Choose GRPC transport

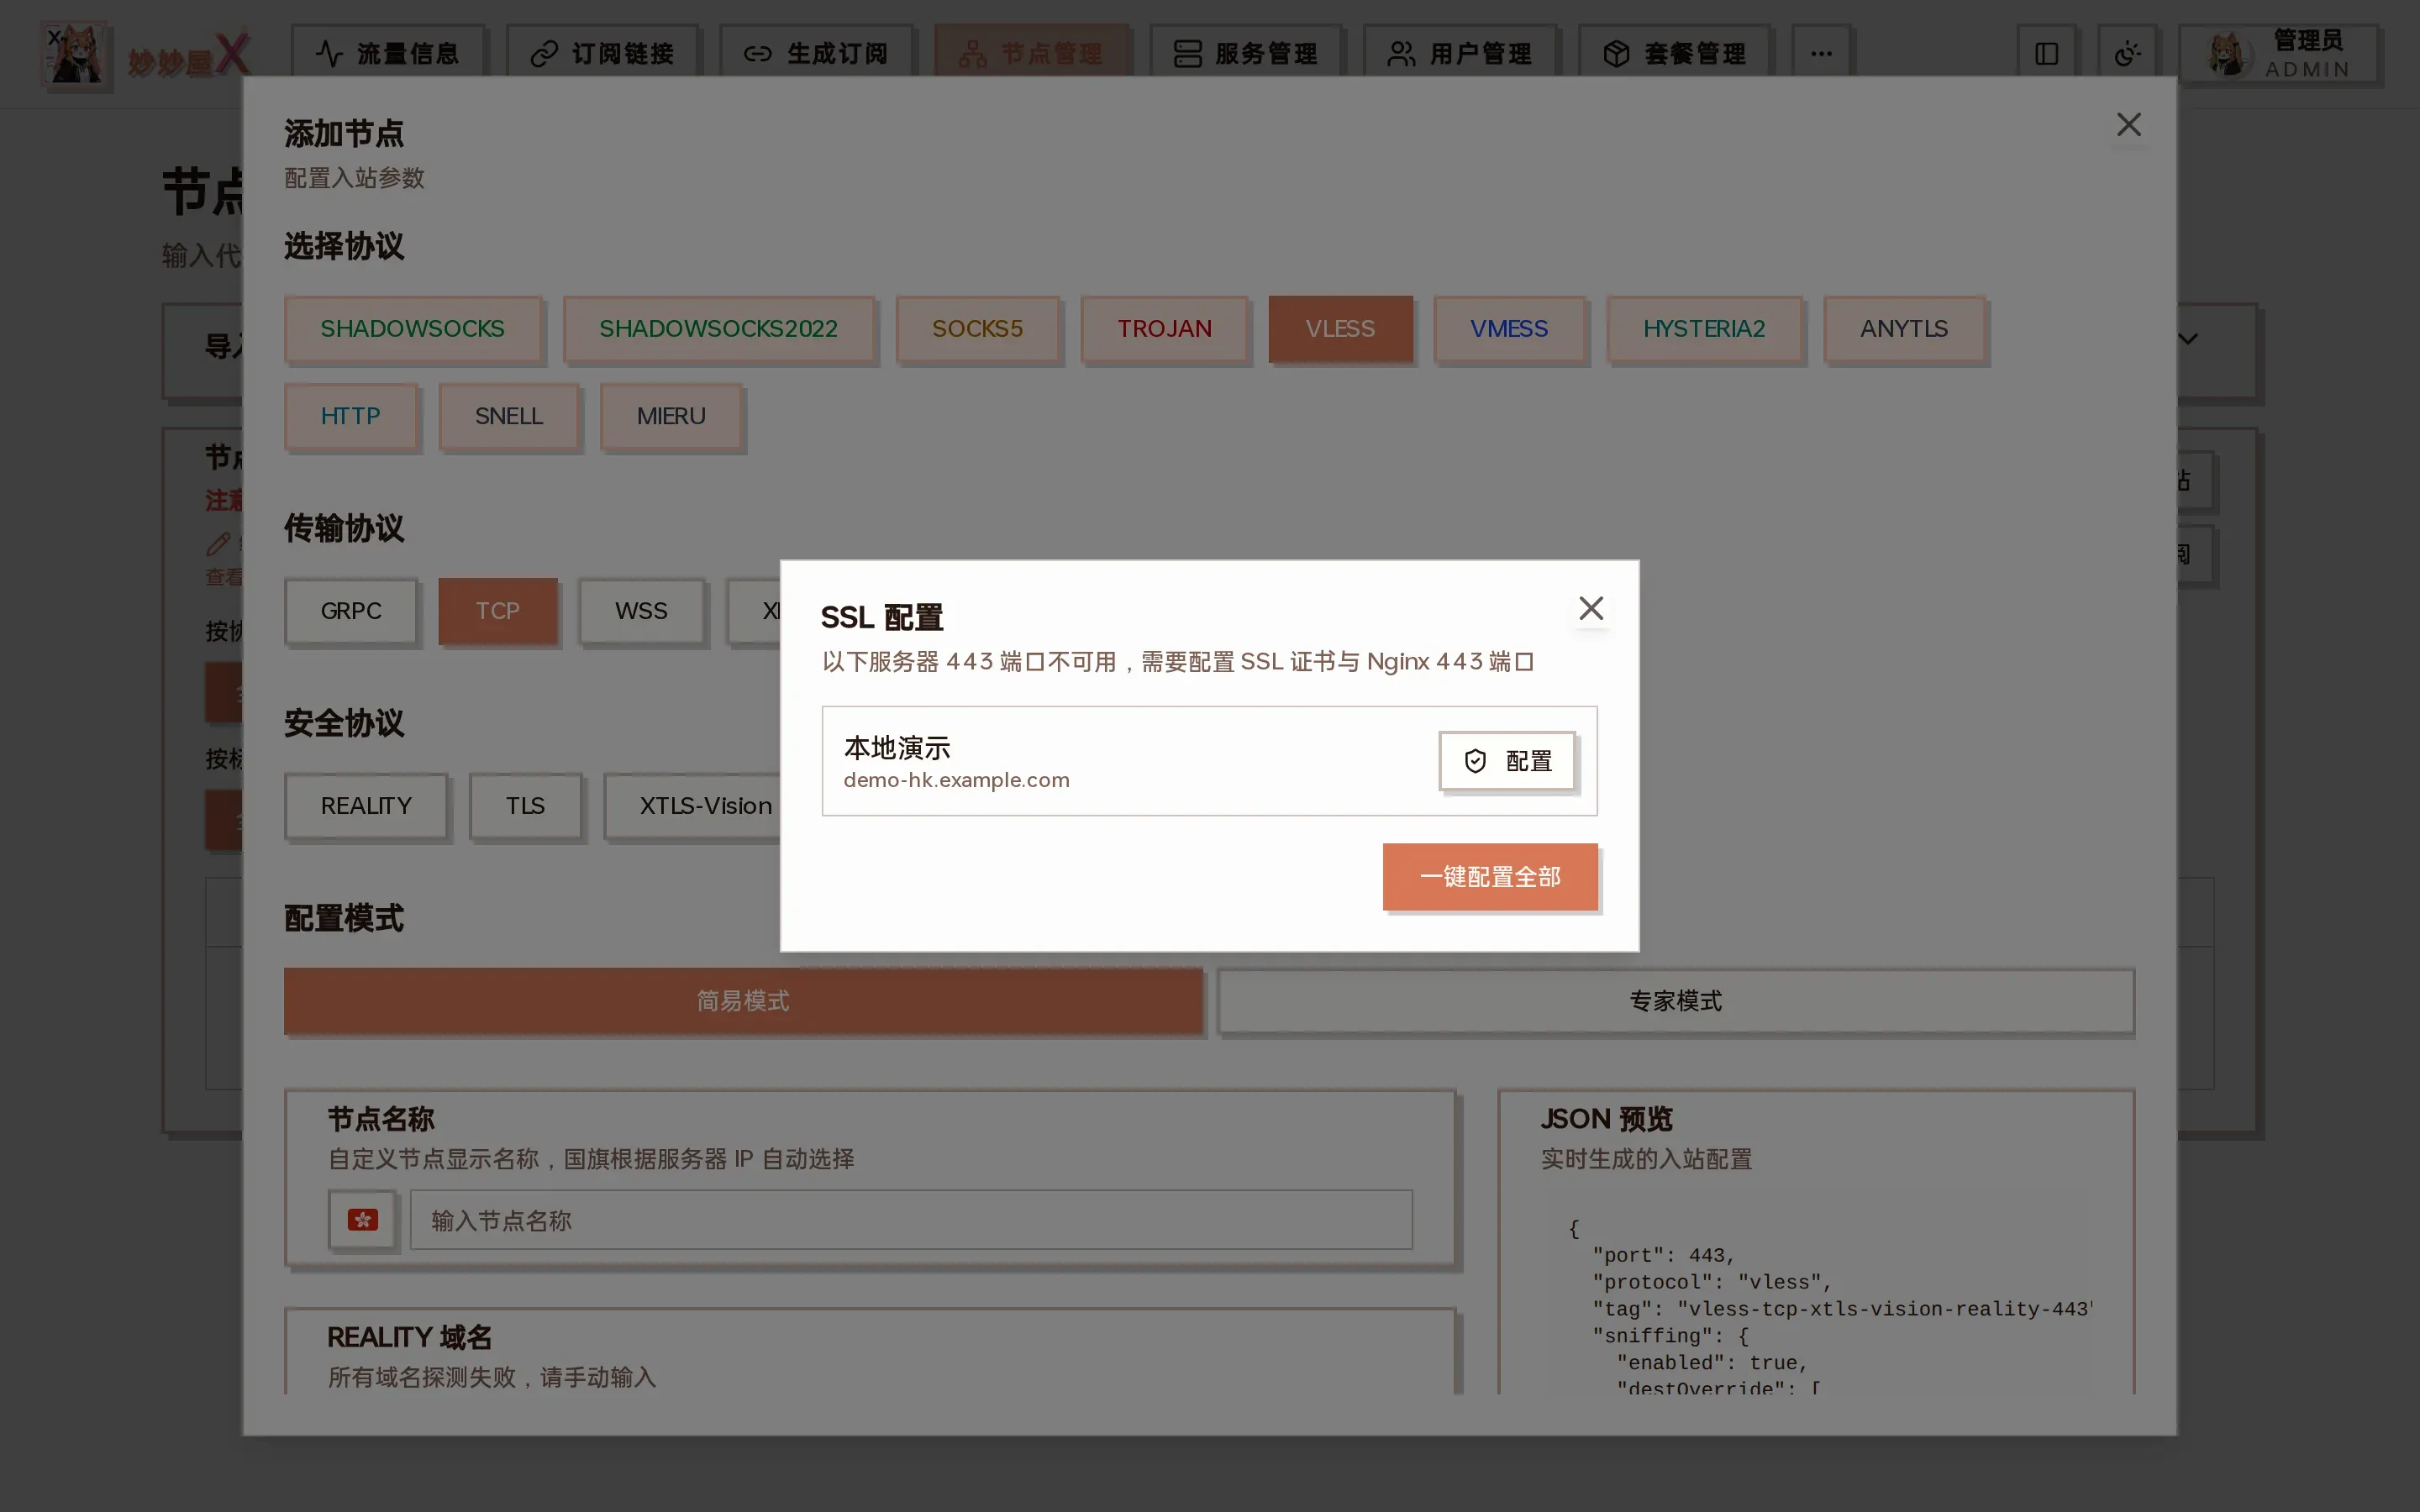tap(351, 611)
